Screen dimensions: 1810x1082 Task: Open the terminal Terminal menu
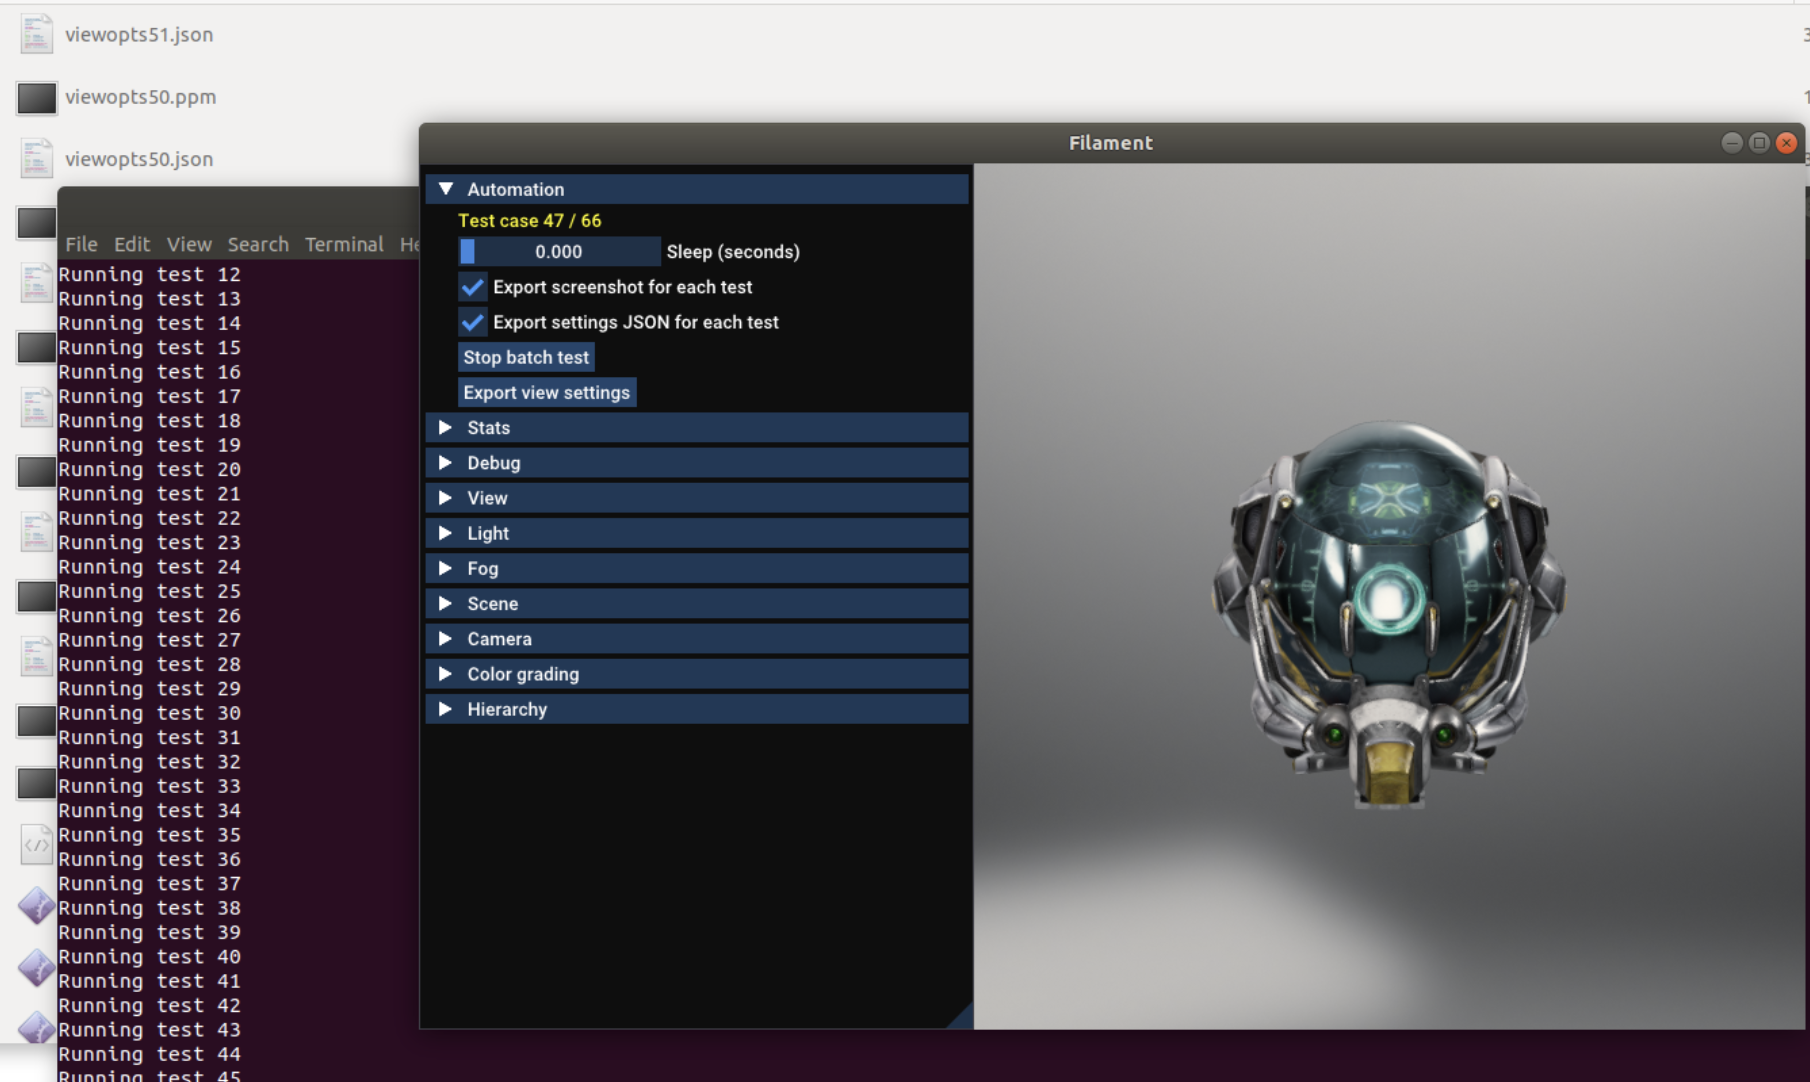pyautogui.click(x=344, y=244)
